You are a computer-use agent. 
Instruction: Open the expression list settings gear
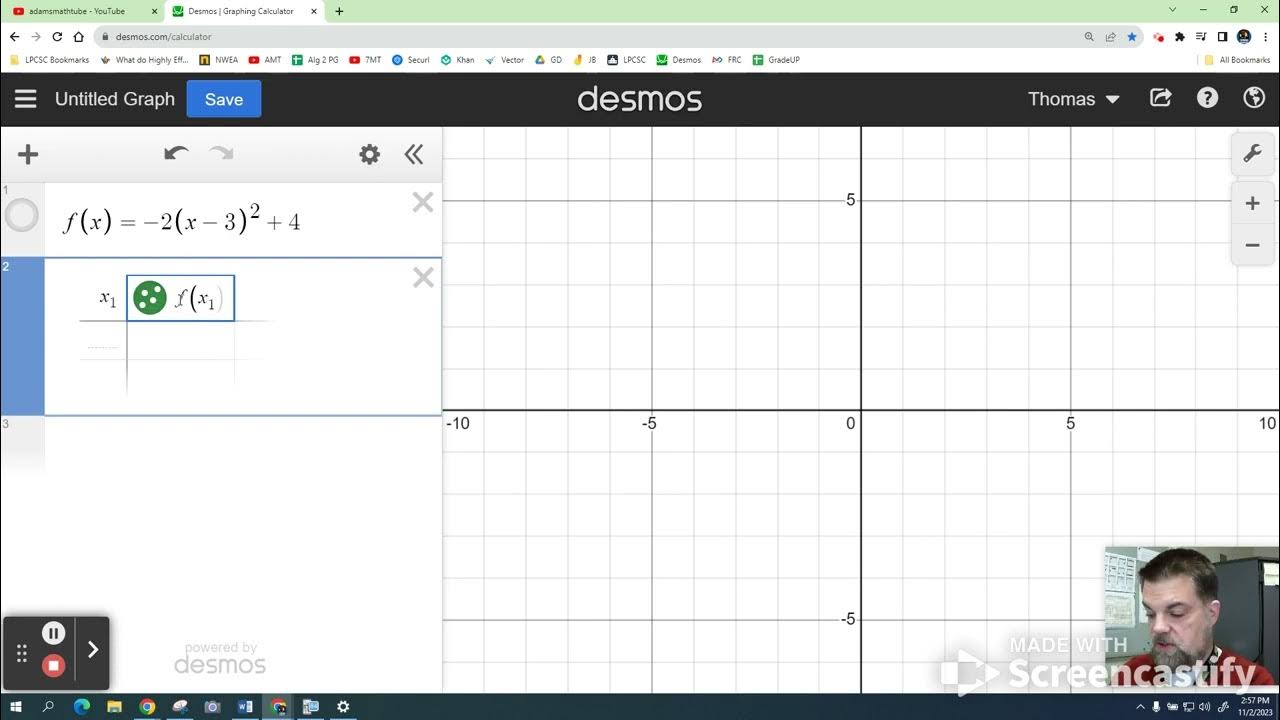coord(370,154)
